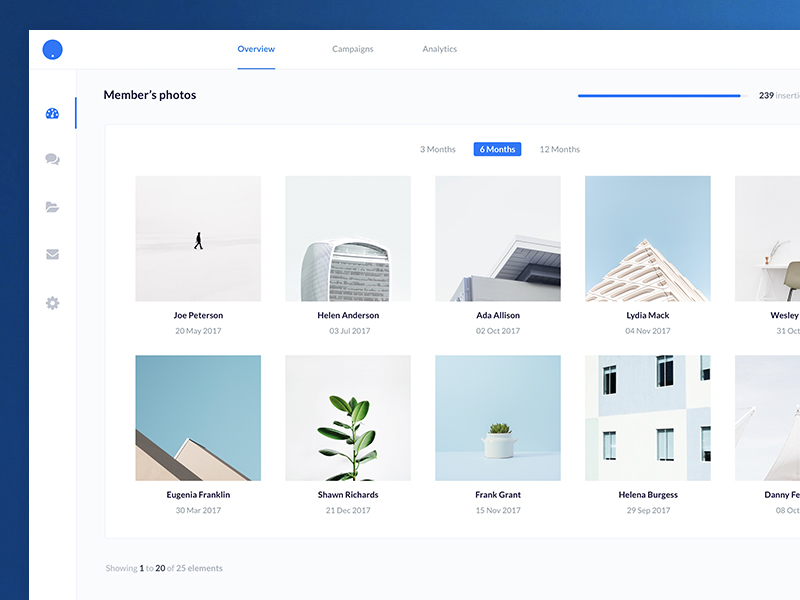This screenshot has width=800, height=600.
Task: Click the Lydia Mack name link
Action: coord(647,315)
